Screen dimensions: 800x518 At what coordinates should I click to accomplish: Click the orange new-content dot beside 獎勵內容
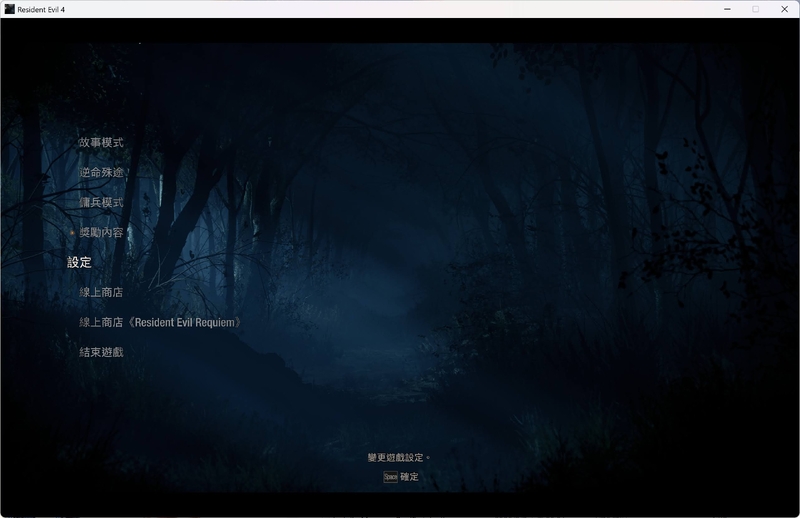[72, 233]
